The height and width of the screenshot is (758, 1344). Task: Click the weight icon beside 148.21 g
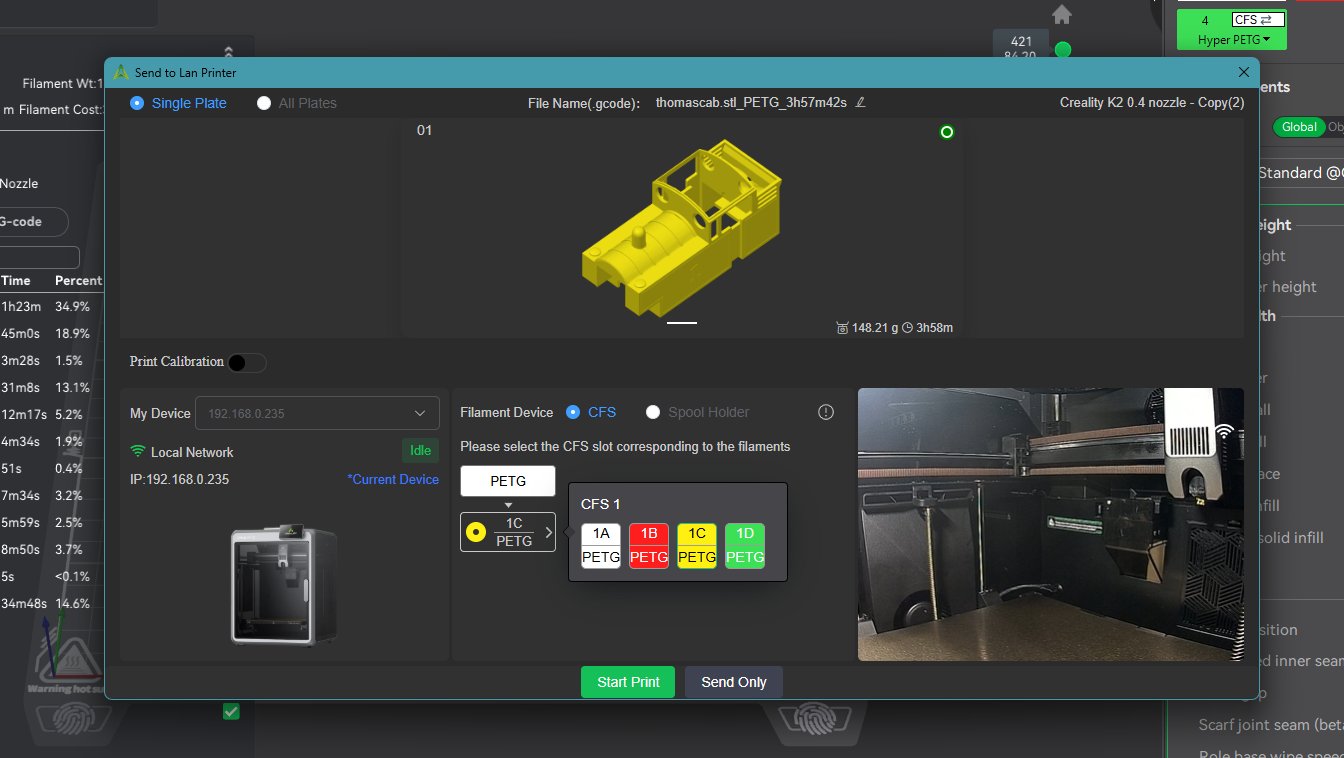(x=842, y=327)
